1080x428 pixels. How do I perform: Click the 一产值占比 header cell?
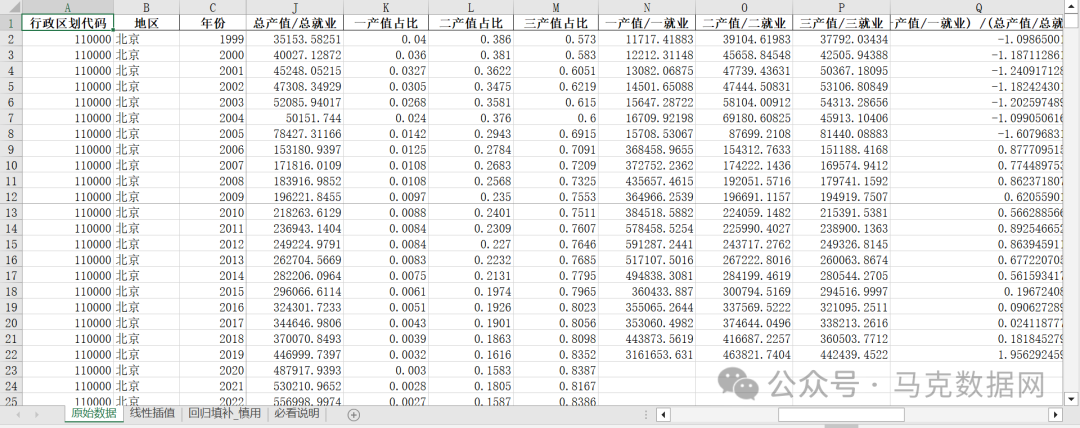386,23
